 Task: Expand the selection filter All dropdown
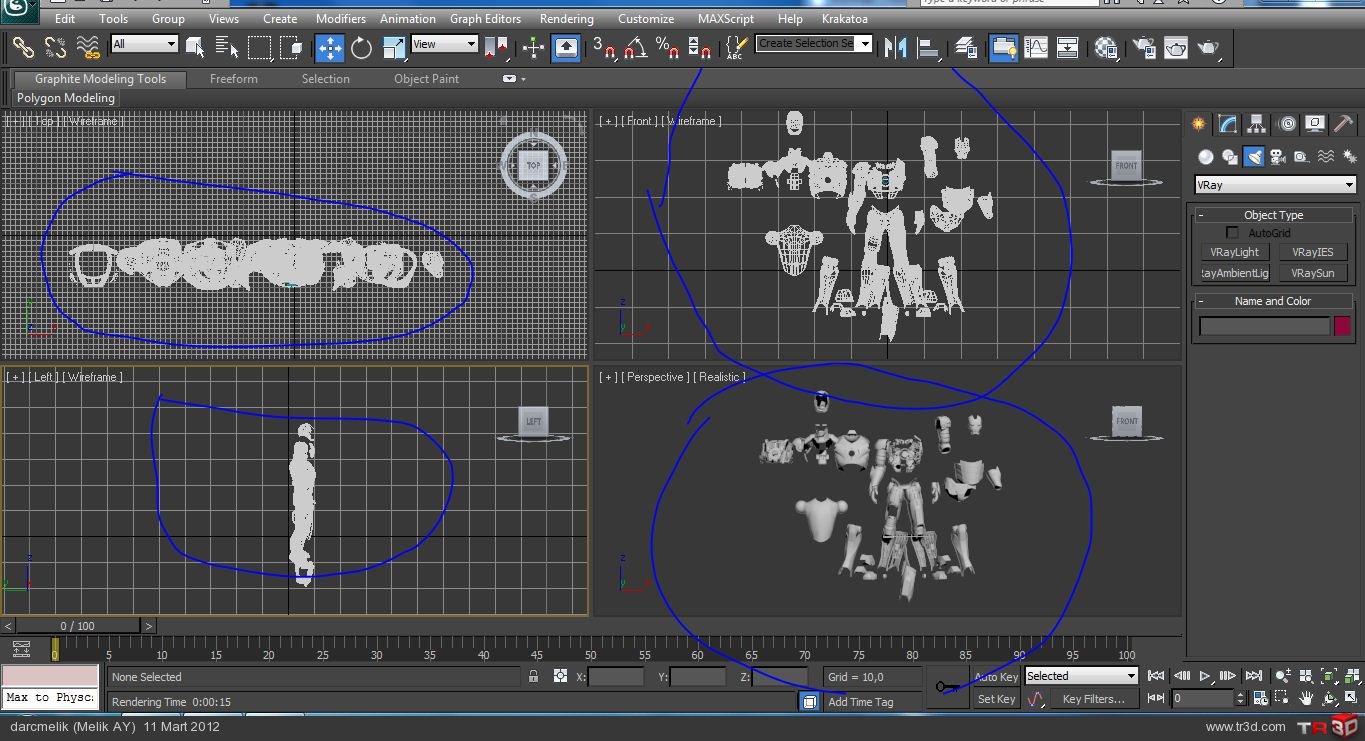144,44
